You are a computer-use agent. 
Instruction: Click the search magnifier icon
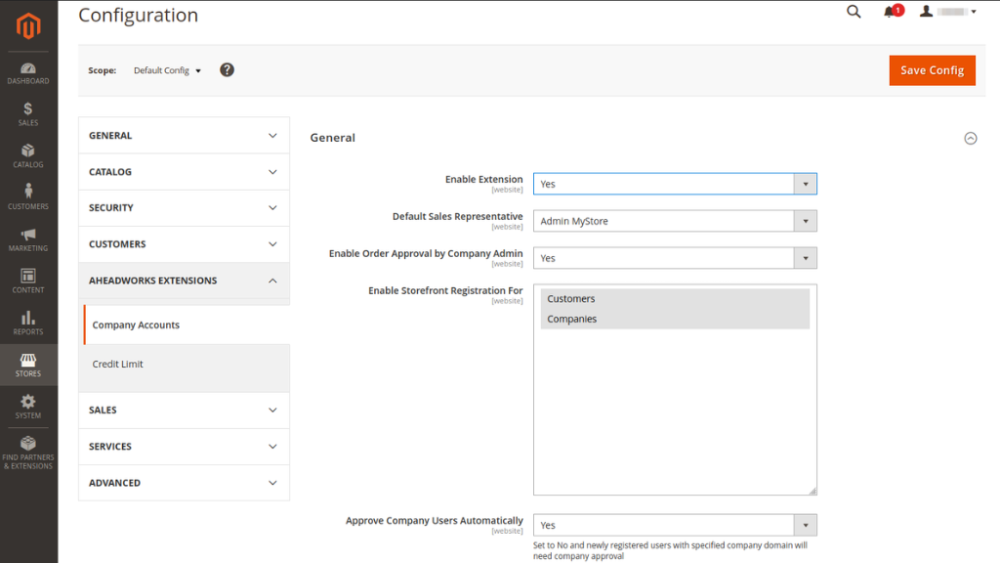pos(853,11)
